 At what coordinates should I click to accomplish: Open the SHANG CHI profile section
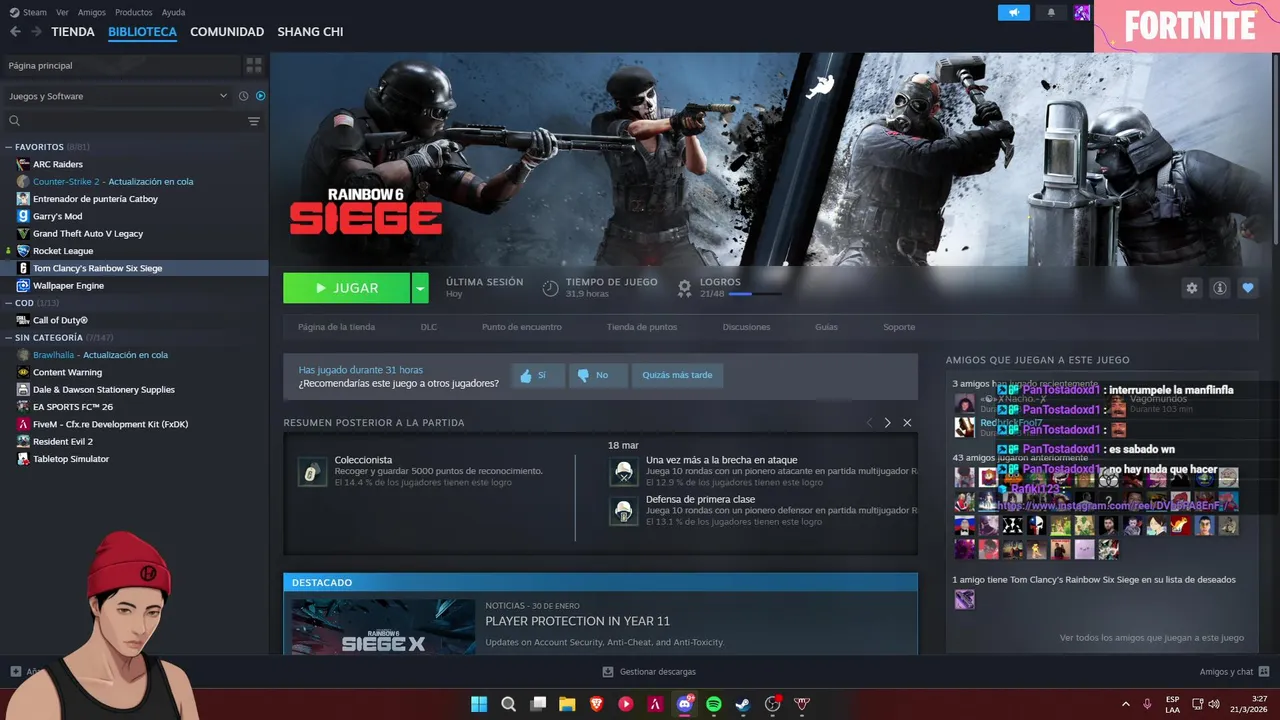310,32
